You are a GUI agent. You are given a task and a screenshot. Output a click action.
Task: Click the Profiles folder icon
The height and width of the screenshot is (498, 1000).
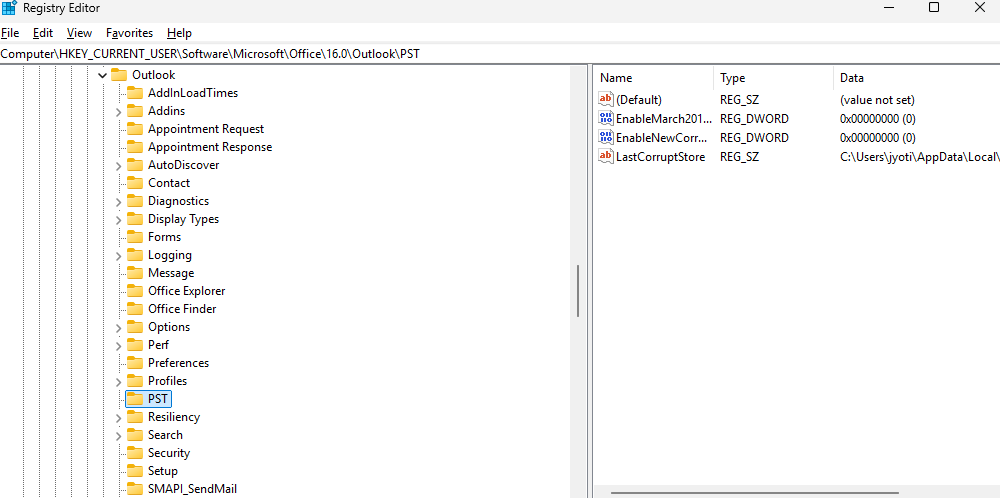(135, 381)
